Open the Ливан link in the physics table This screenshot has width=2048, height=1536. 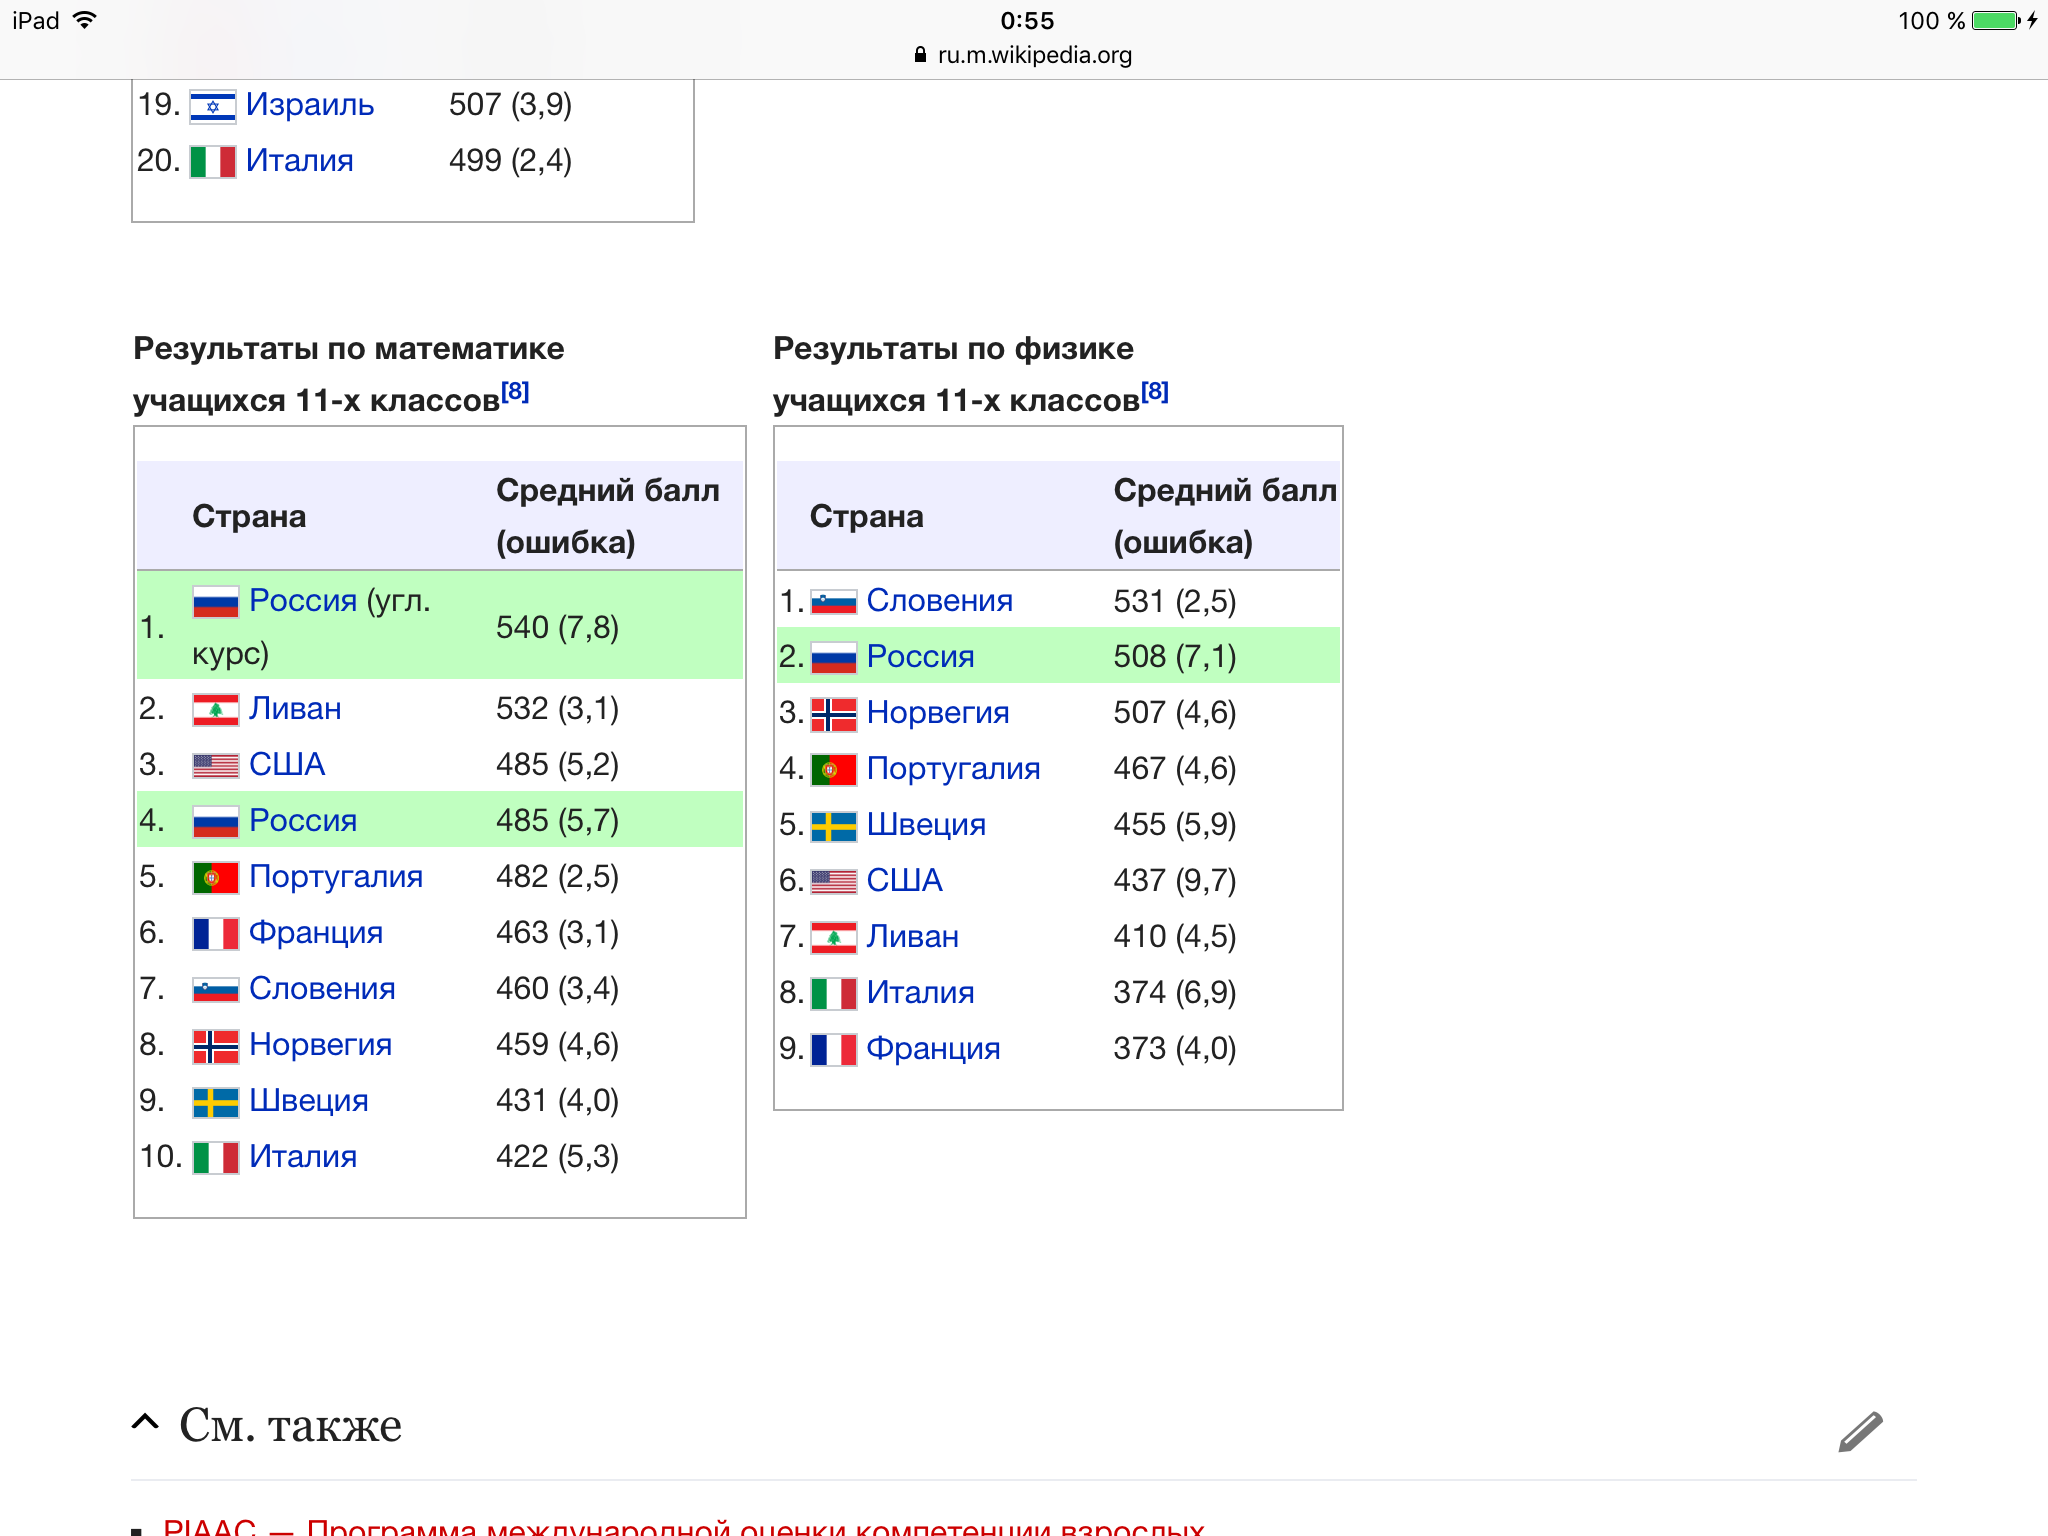coord(914,936)
